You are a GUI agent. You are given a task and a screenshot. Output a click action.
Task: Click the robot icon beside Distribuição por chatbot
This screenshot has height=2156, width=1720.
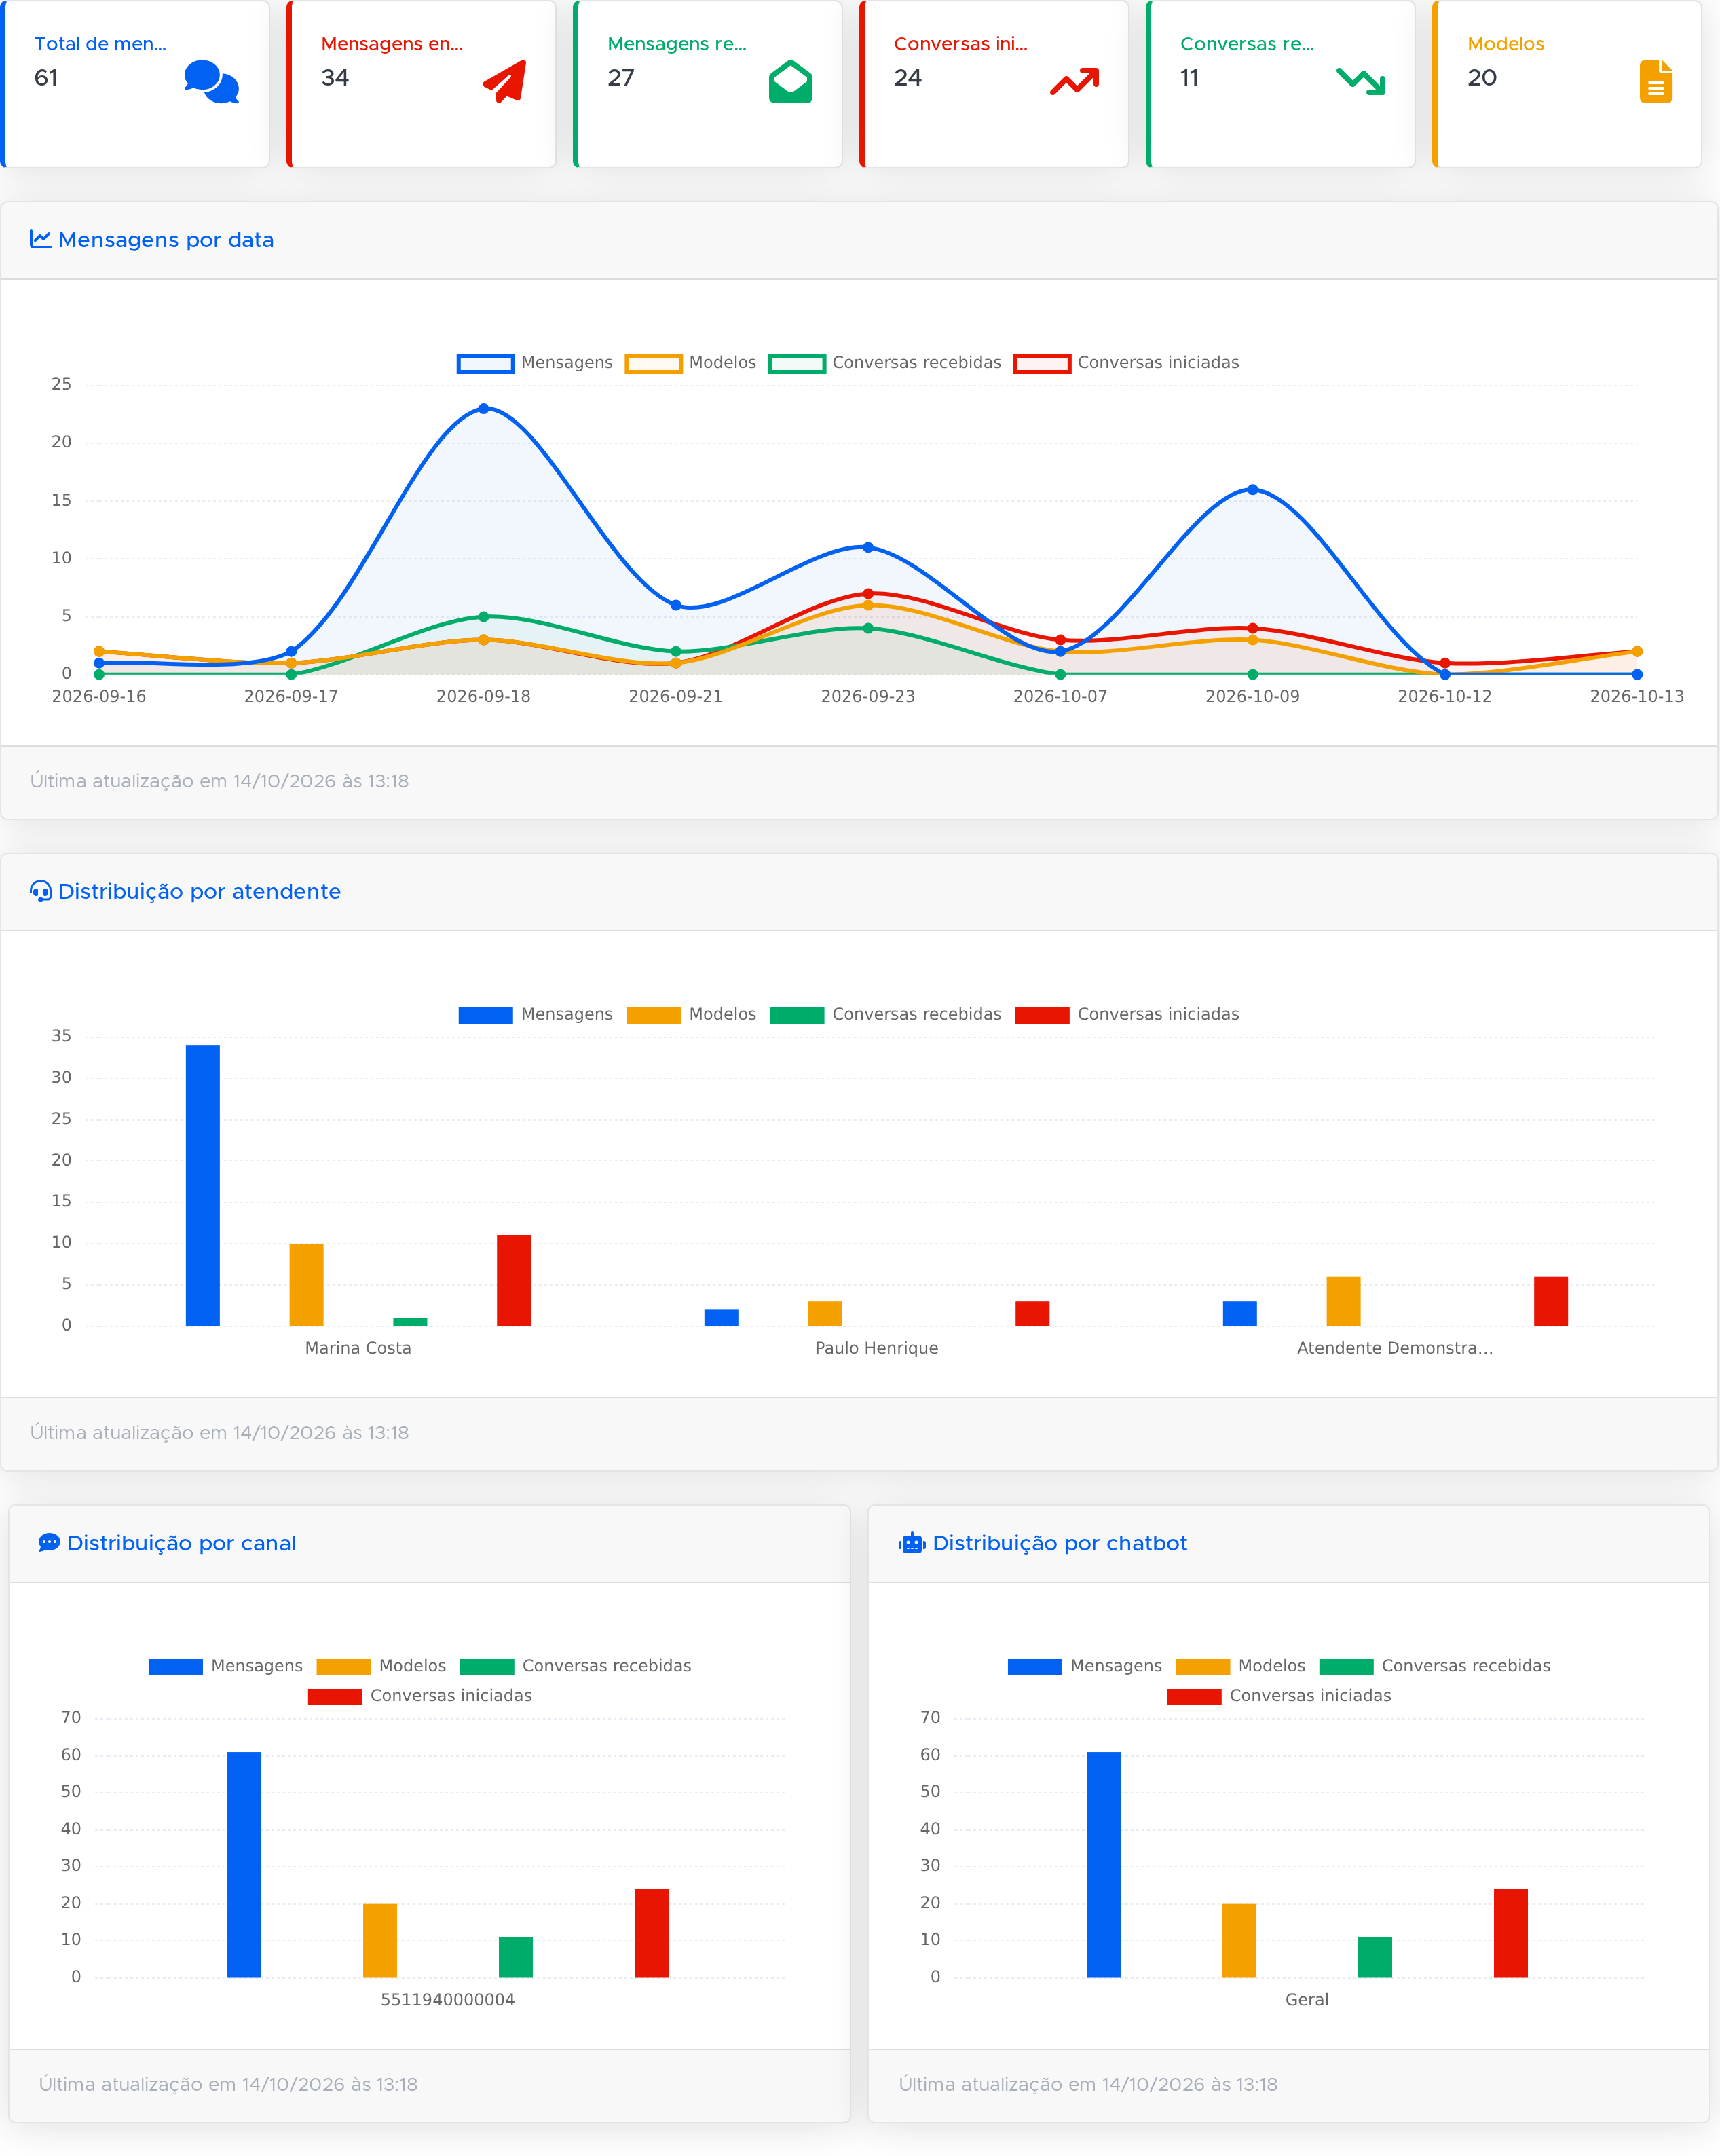[912, 1543]
